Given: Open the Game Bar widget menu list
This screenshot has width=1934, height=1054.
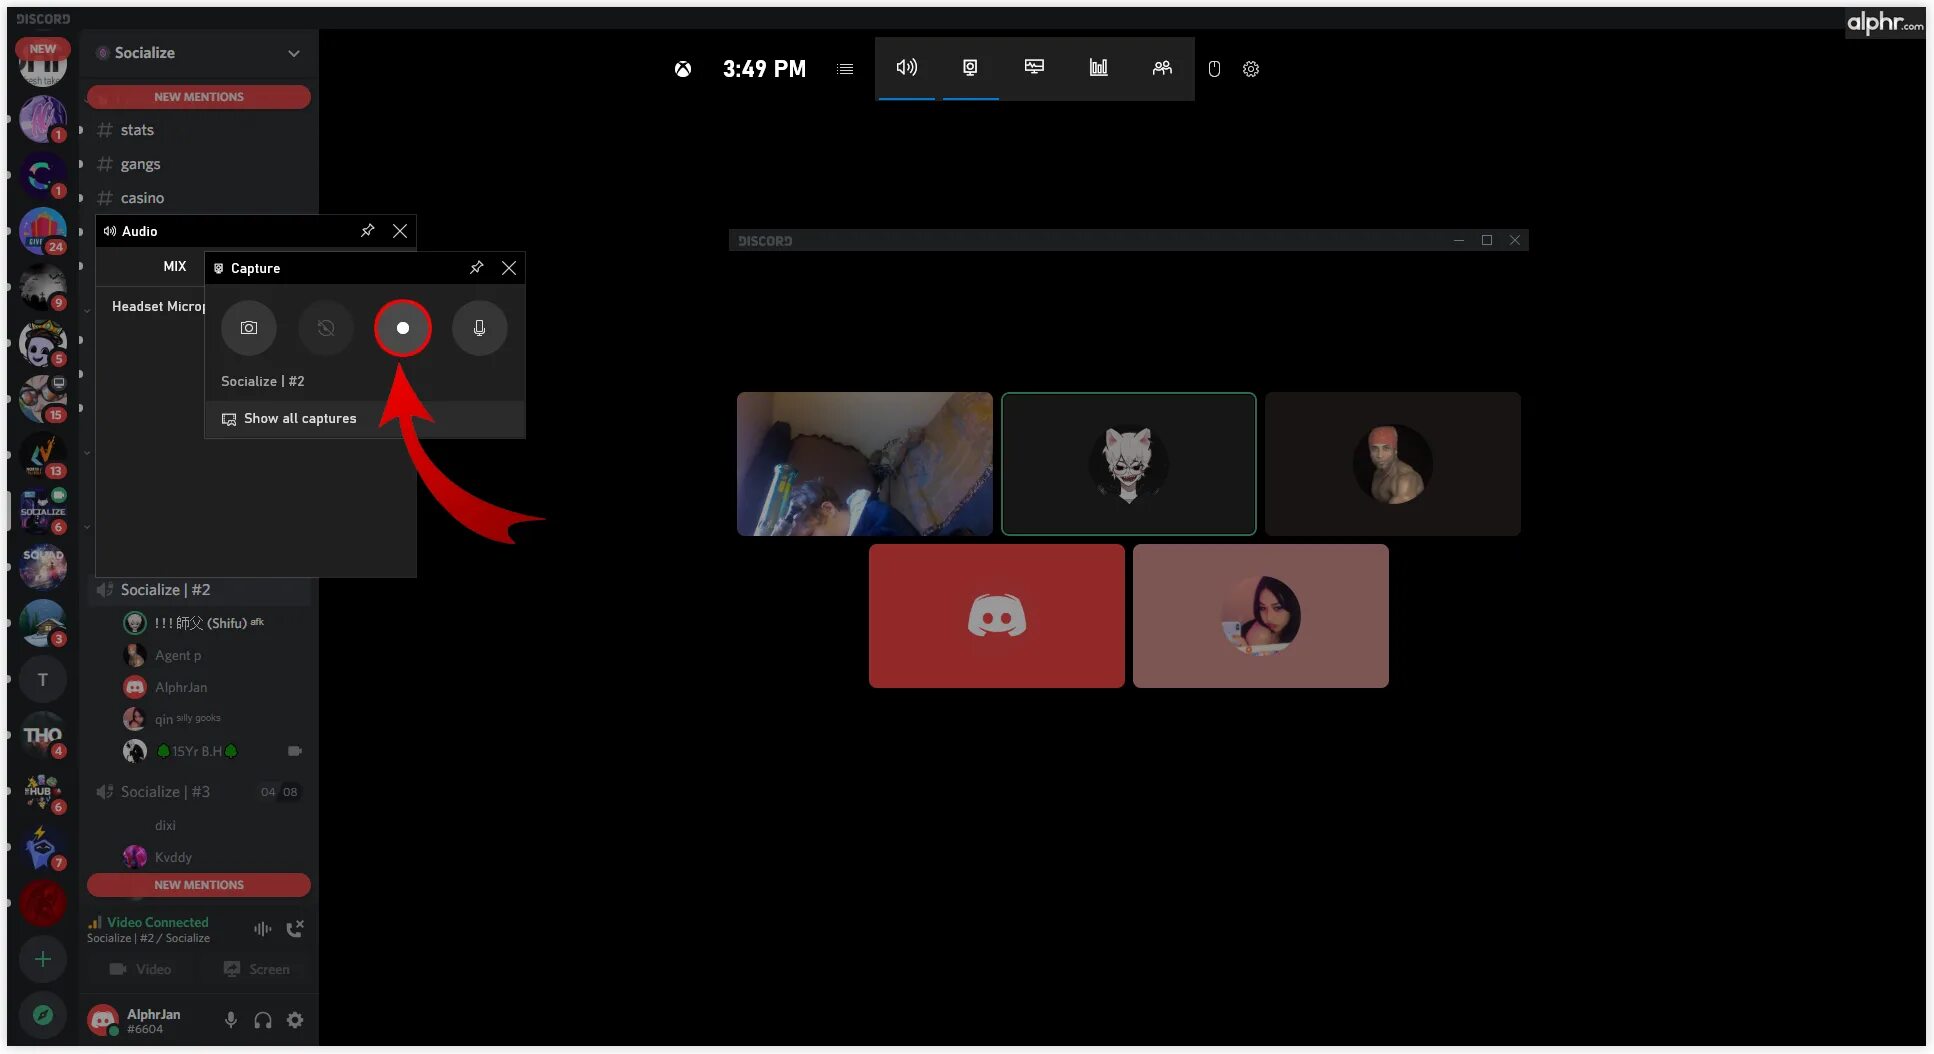Looking at the screenshot, I should pyautogui.click(x=845, y=69).
